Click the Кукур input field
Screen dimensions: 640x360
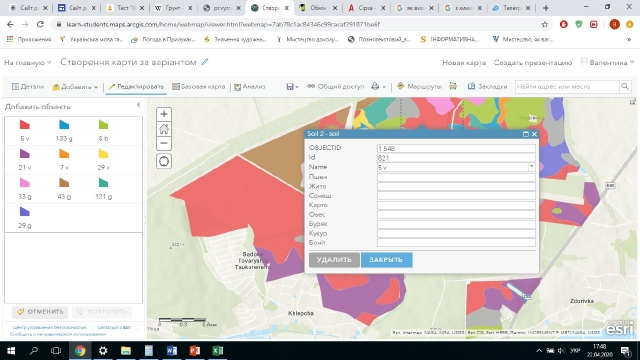point(456,233)
